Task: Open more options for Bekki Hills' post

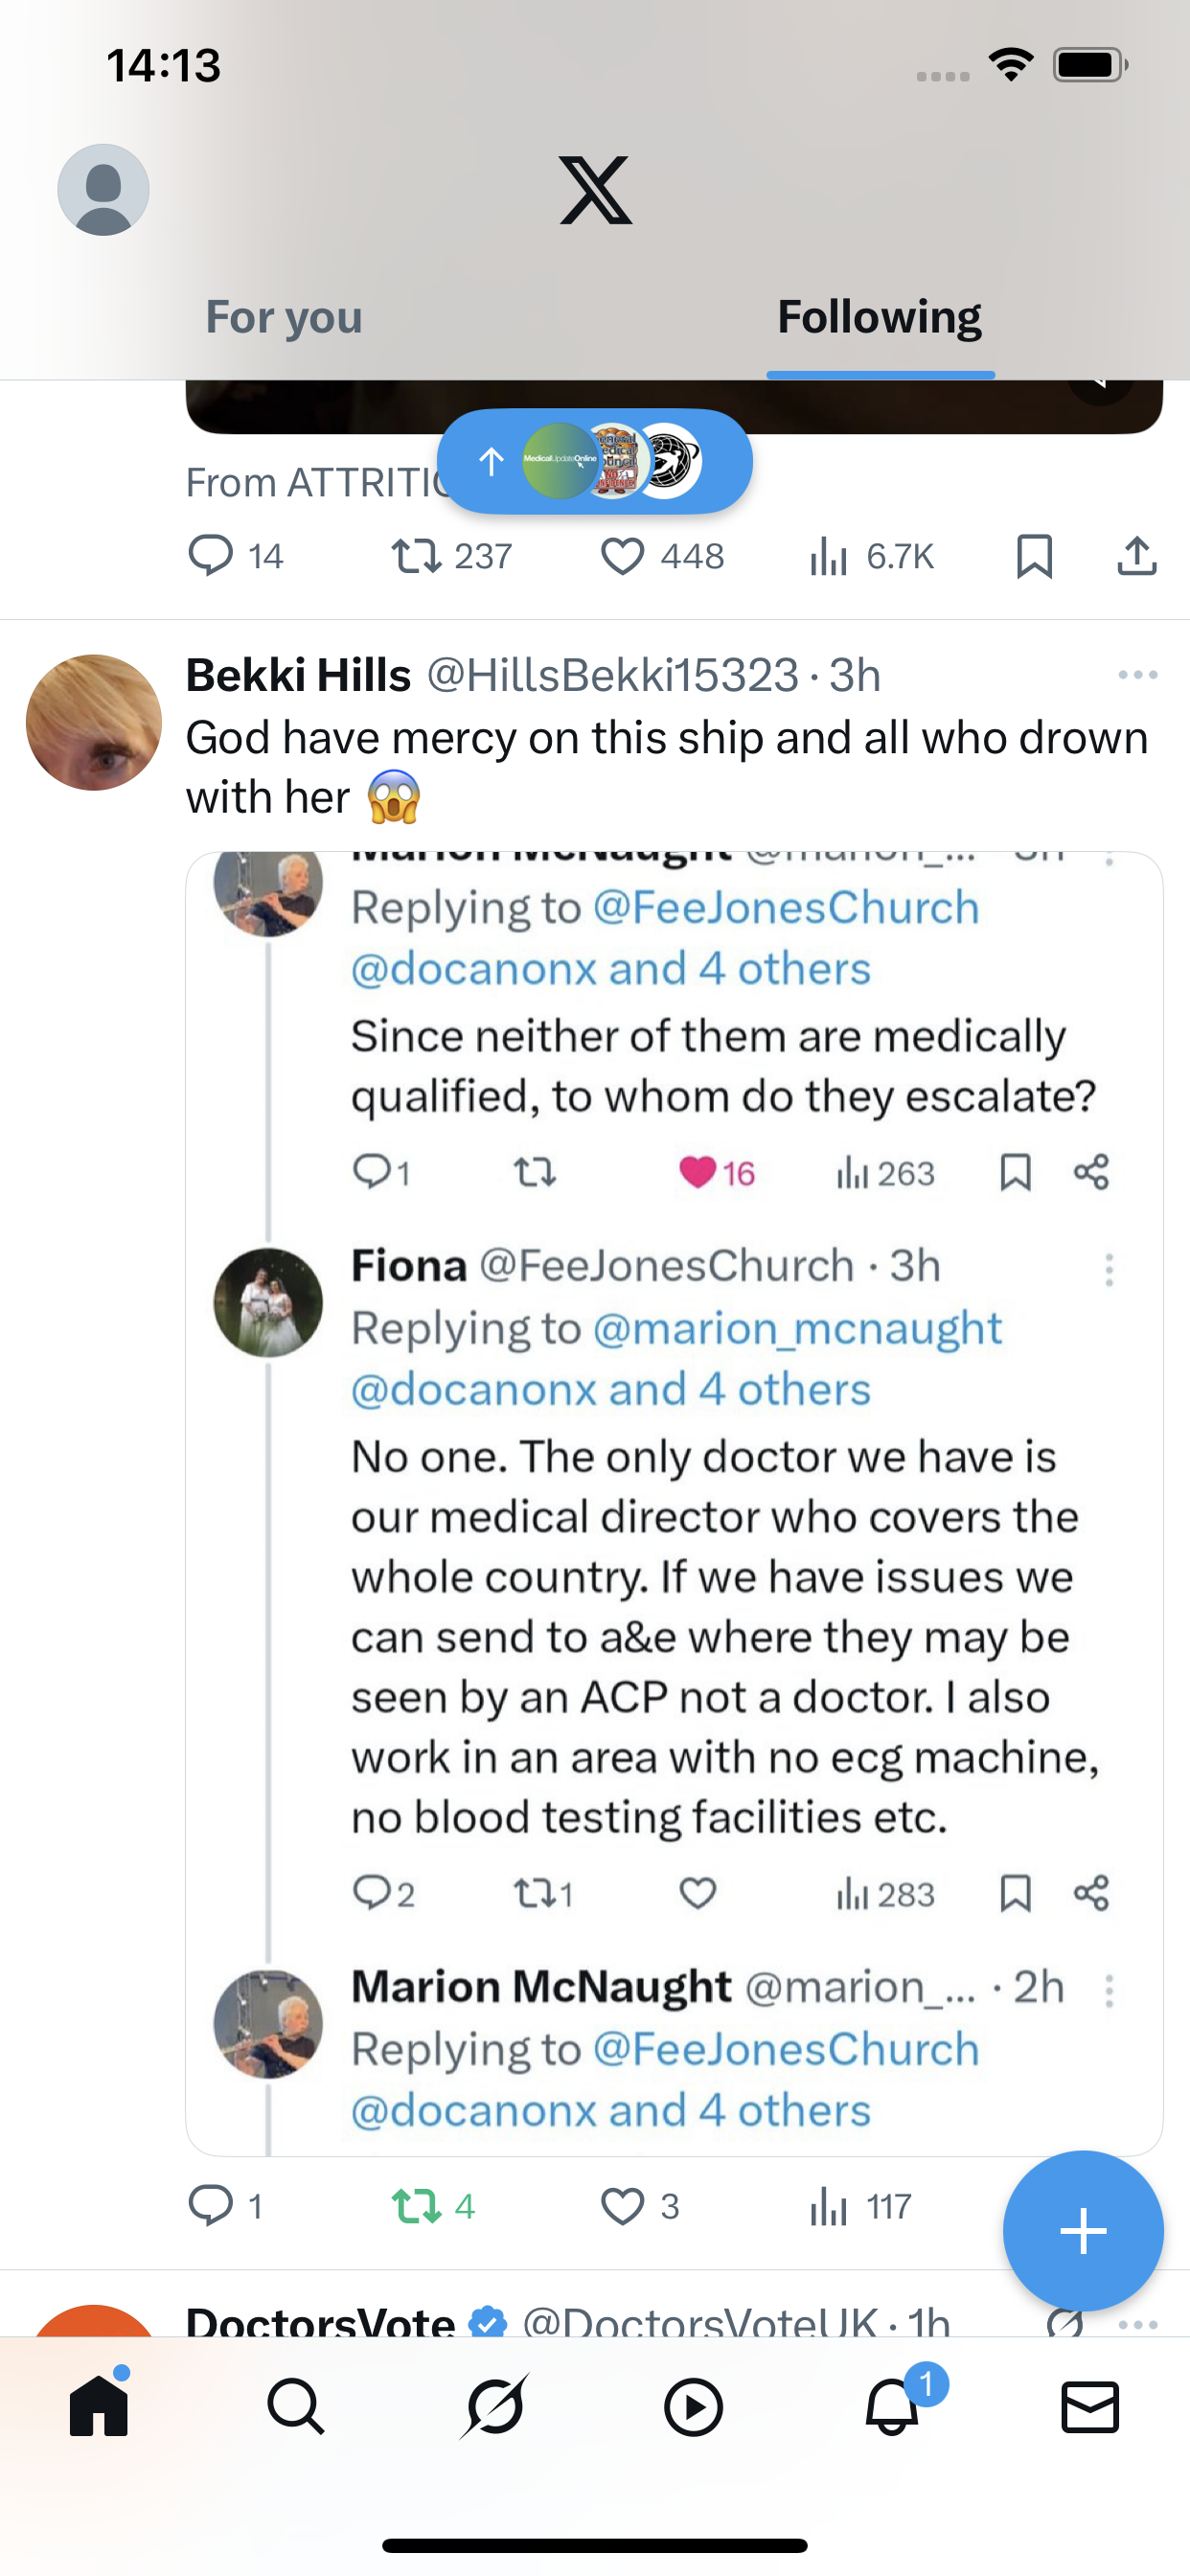Action: [x=1137, y=676]
